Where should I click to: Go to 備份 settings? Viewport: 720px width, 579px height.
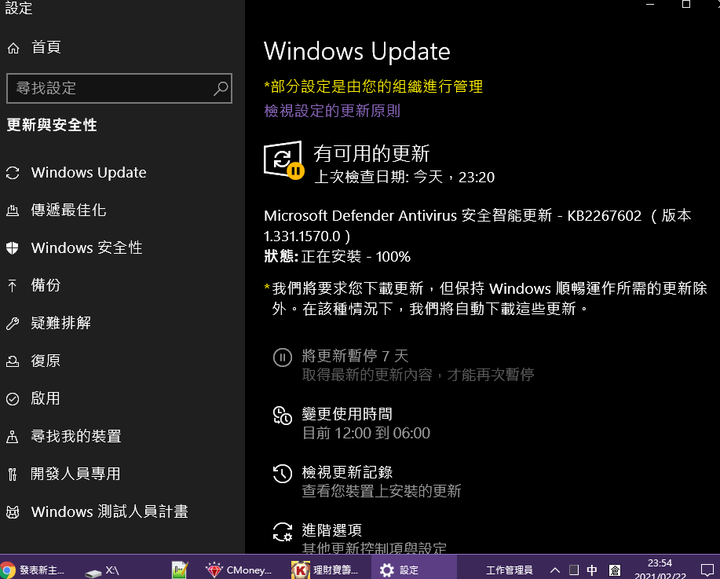click(x=45, y=286)
